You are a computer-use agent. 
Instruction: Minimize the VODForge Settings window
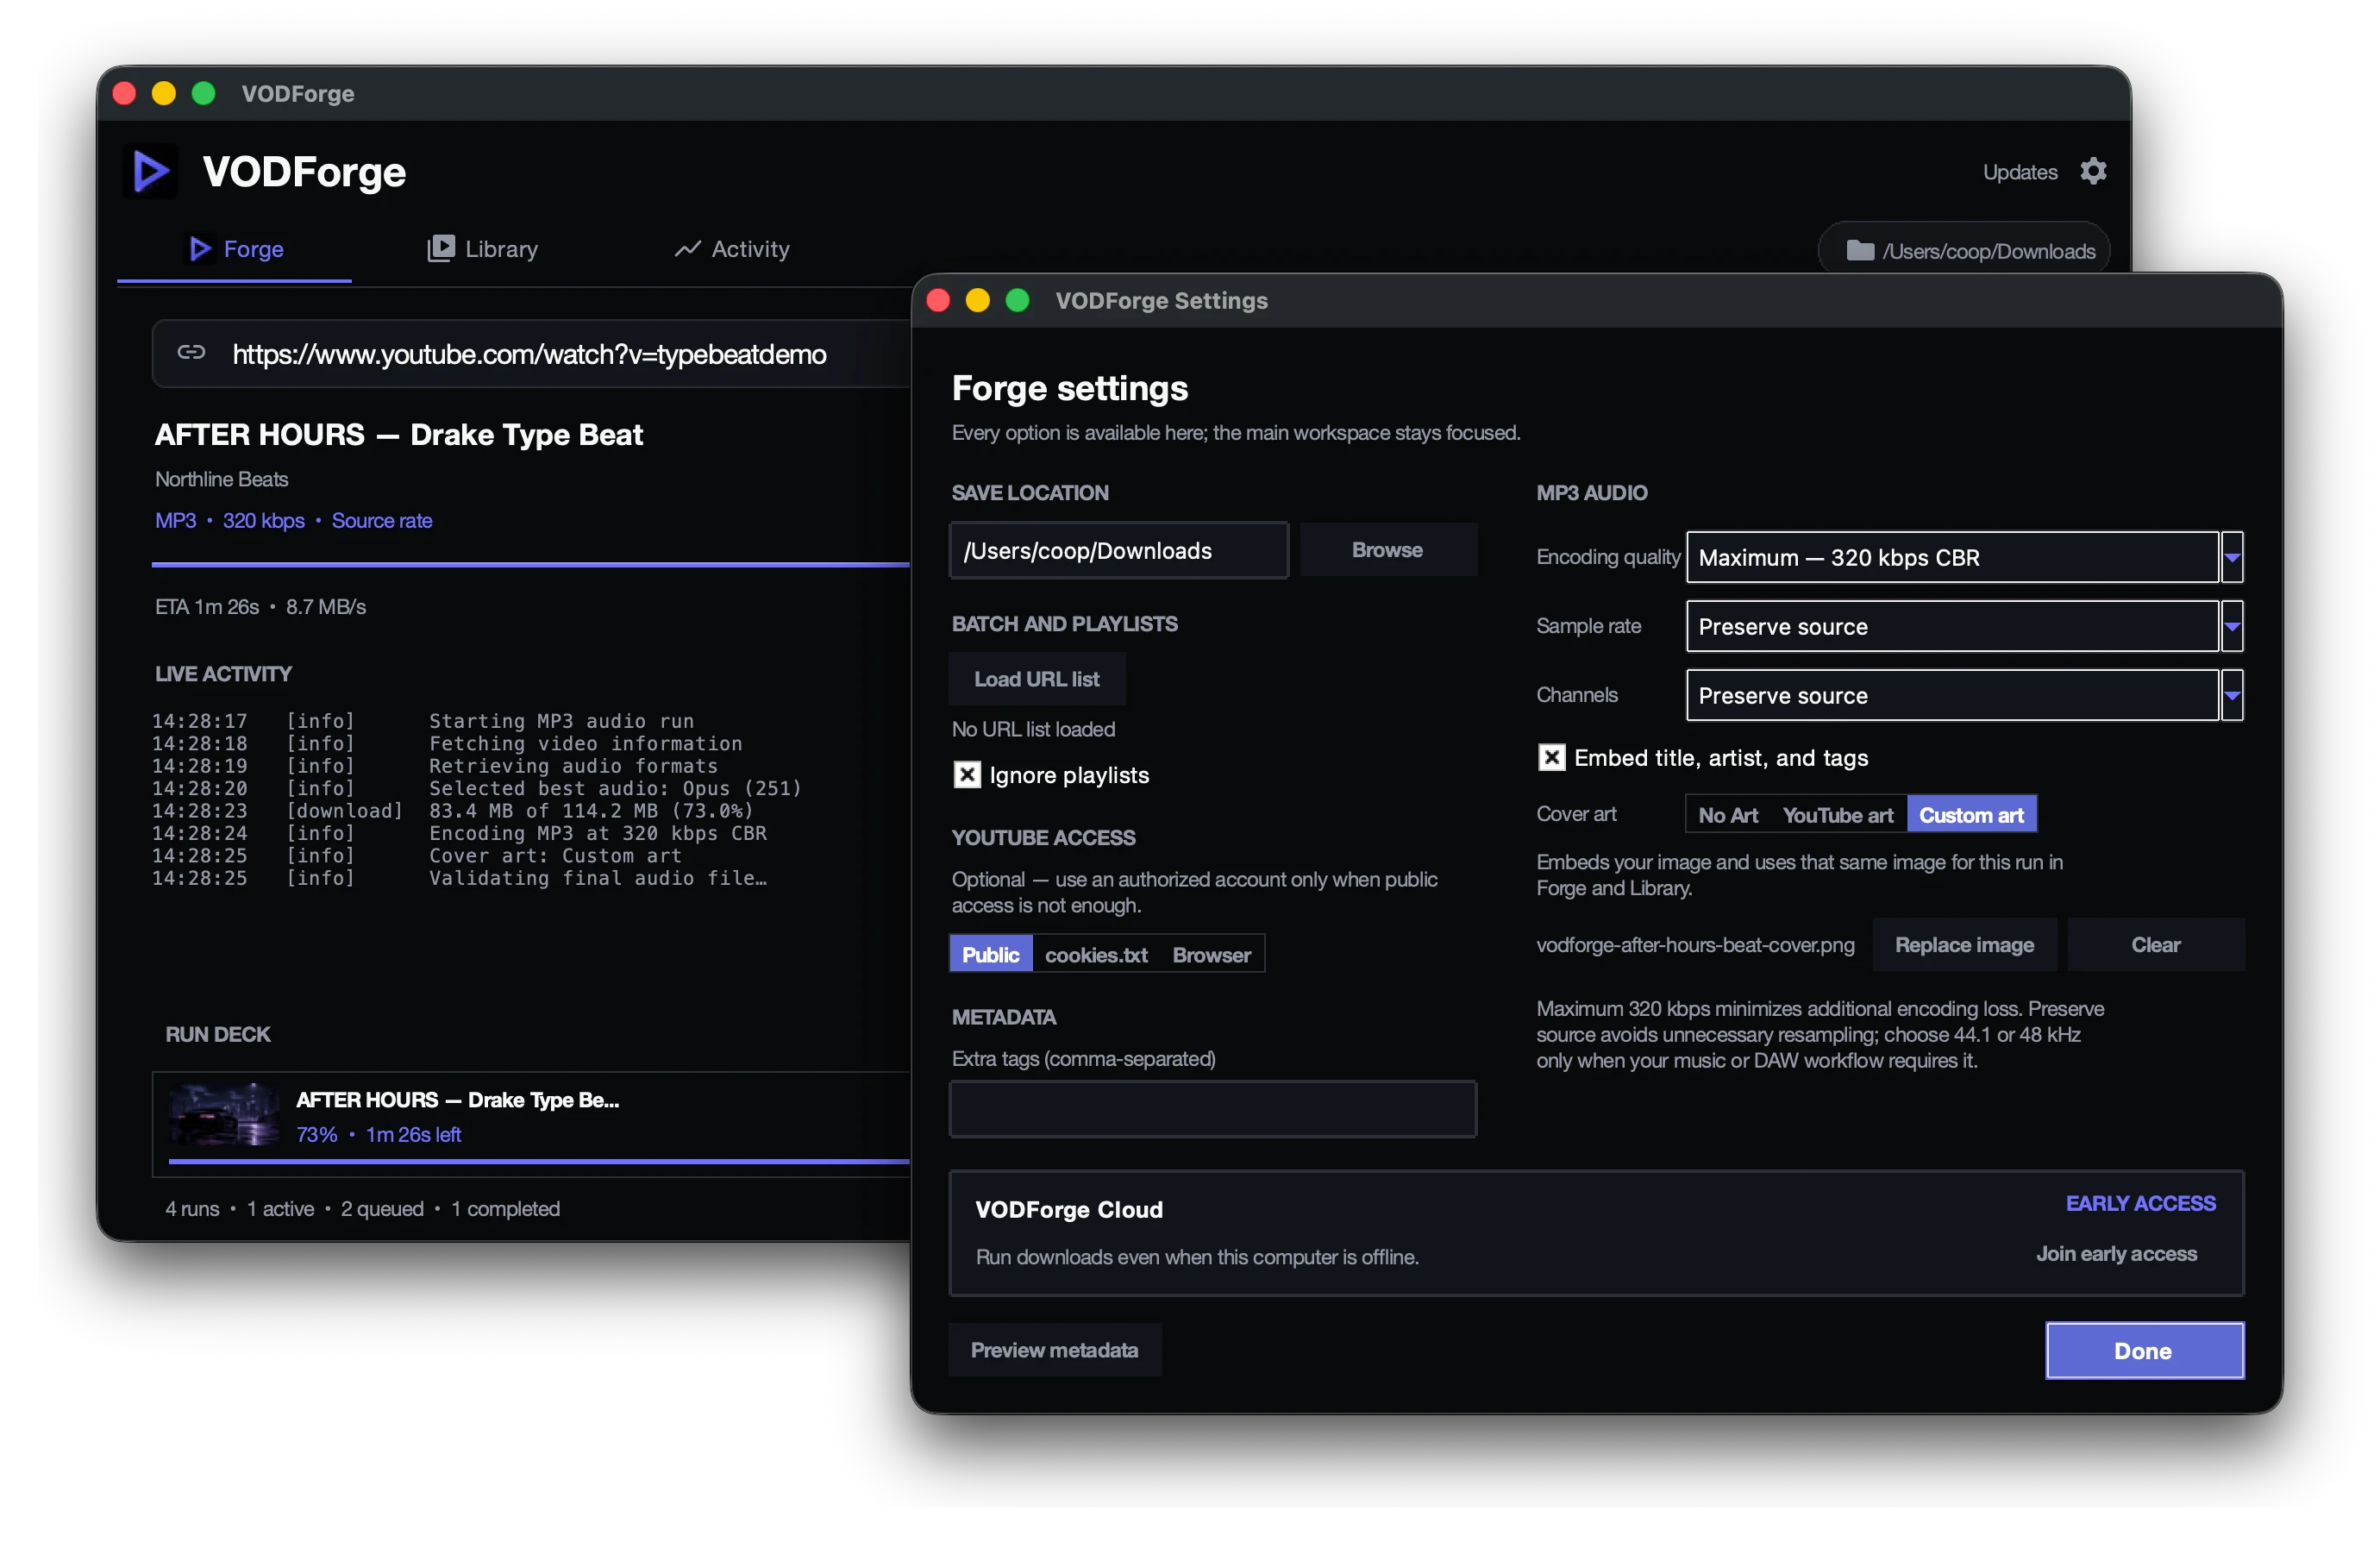[x=977, y=300]
